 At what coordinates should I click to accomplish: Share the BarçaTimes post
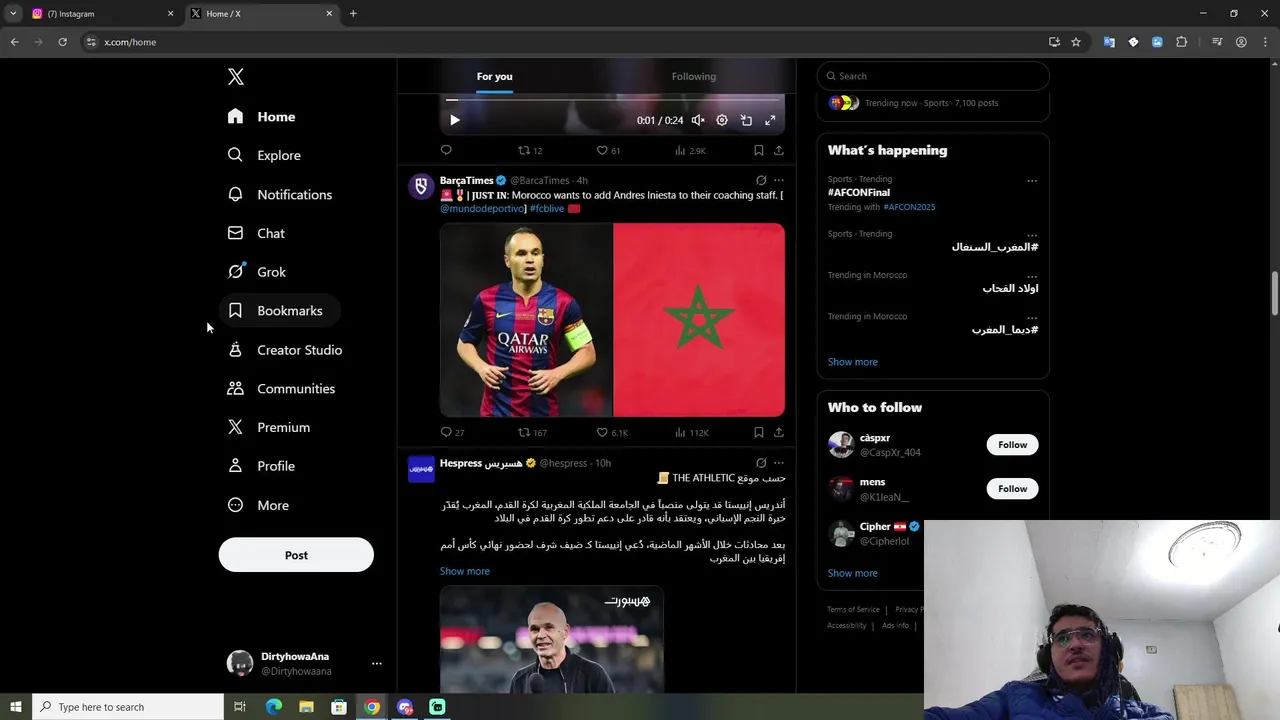778,432
